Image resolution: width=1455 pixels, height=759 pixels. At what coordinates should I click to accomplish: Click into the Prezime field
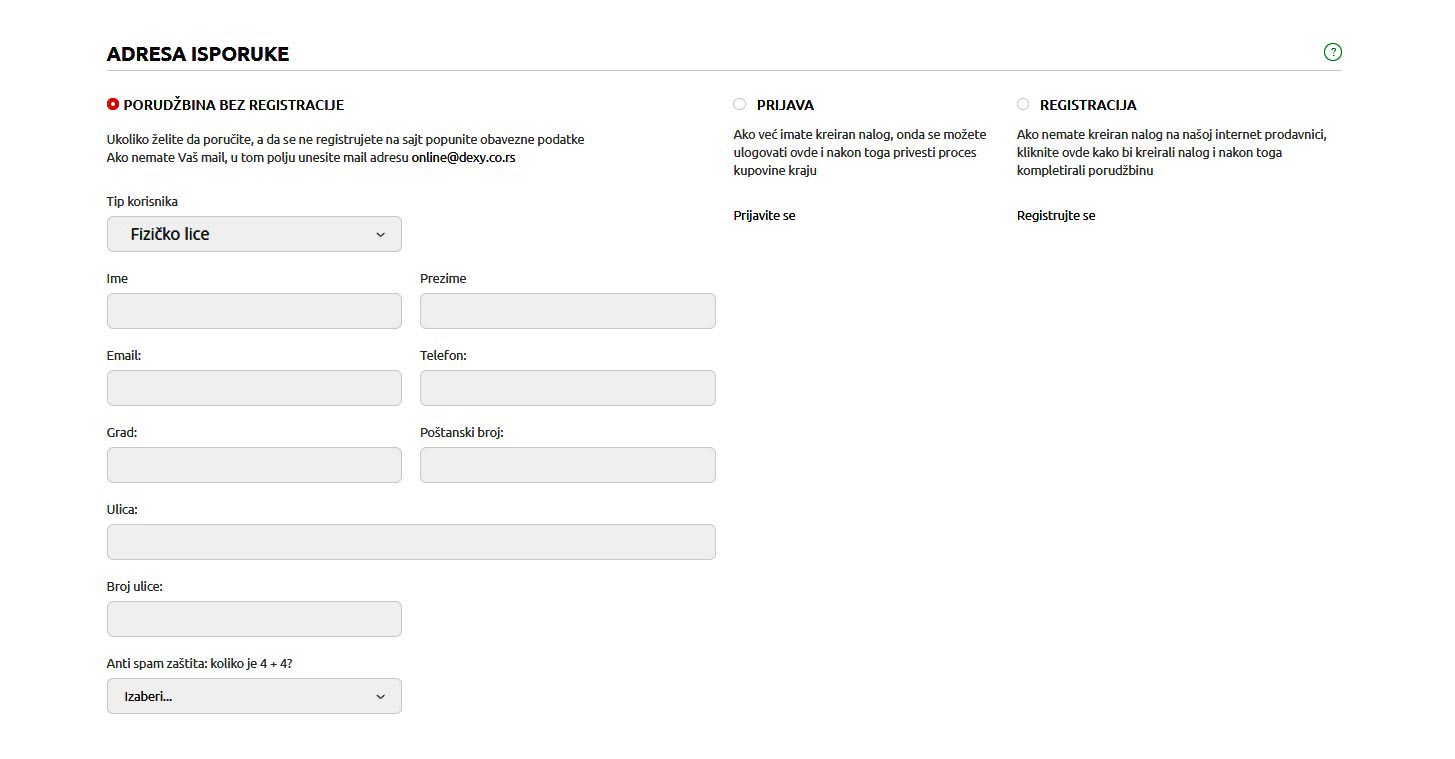click(568, 311)
